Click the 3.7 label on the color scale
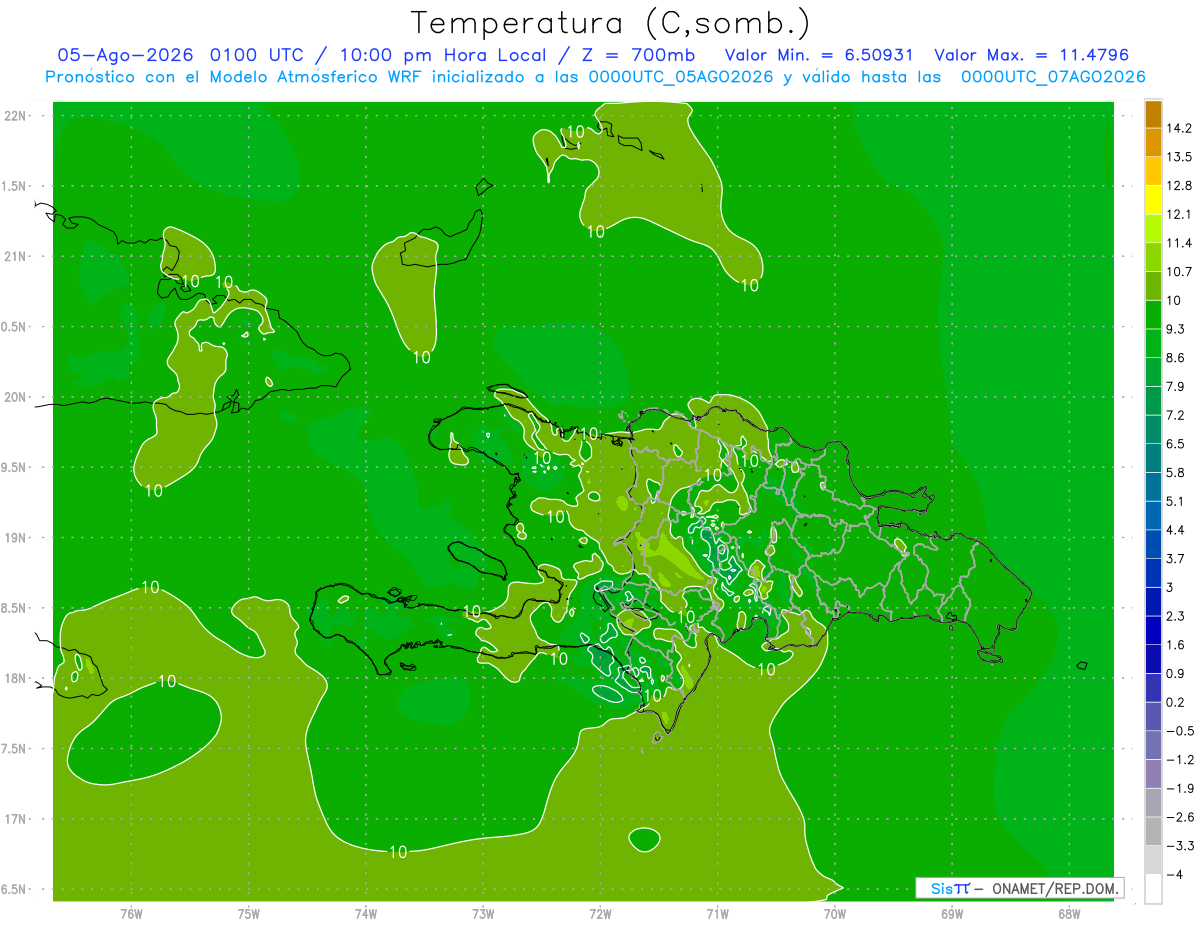1200x927 pixels. [x=1175, y=559]
